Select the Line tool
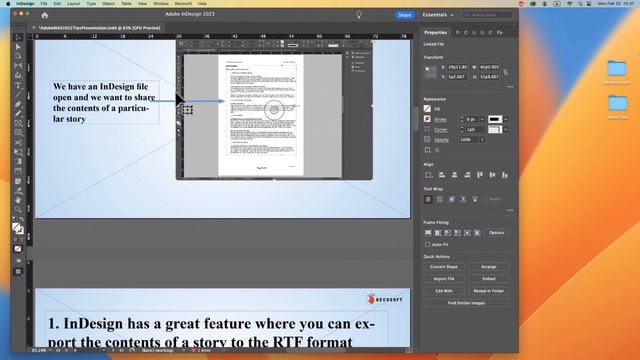The width and height of the screenshot is (640, 360). tap(18, 95)
